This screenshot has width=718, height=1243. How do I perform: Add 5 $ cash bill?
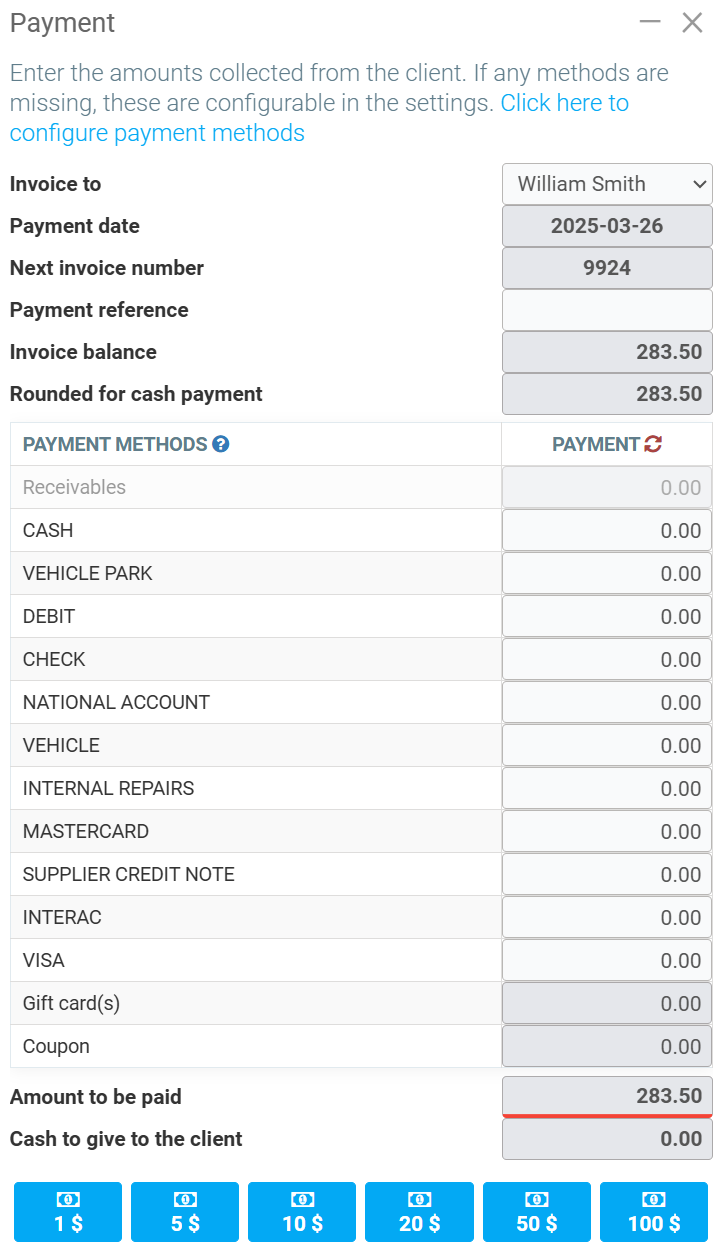[x=185, y=1212]
